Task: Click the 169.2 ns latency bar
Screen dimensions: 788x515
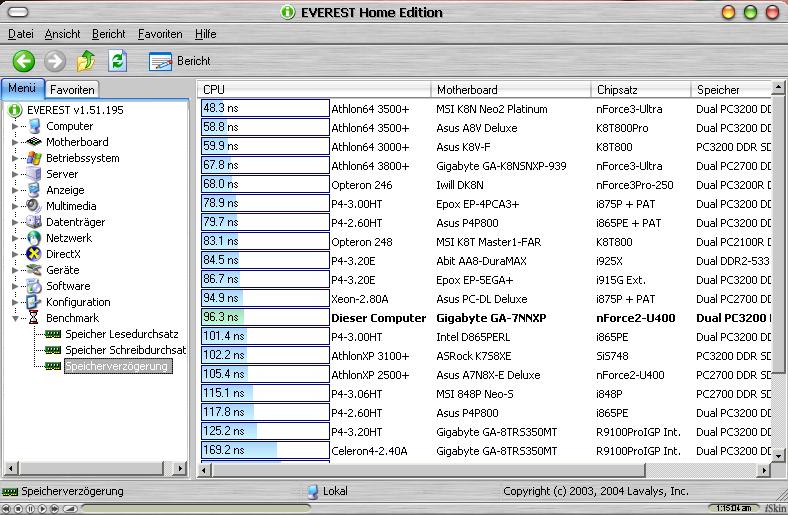Action: point(265,450)
